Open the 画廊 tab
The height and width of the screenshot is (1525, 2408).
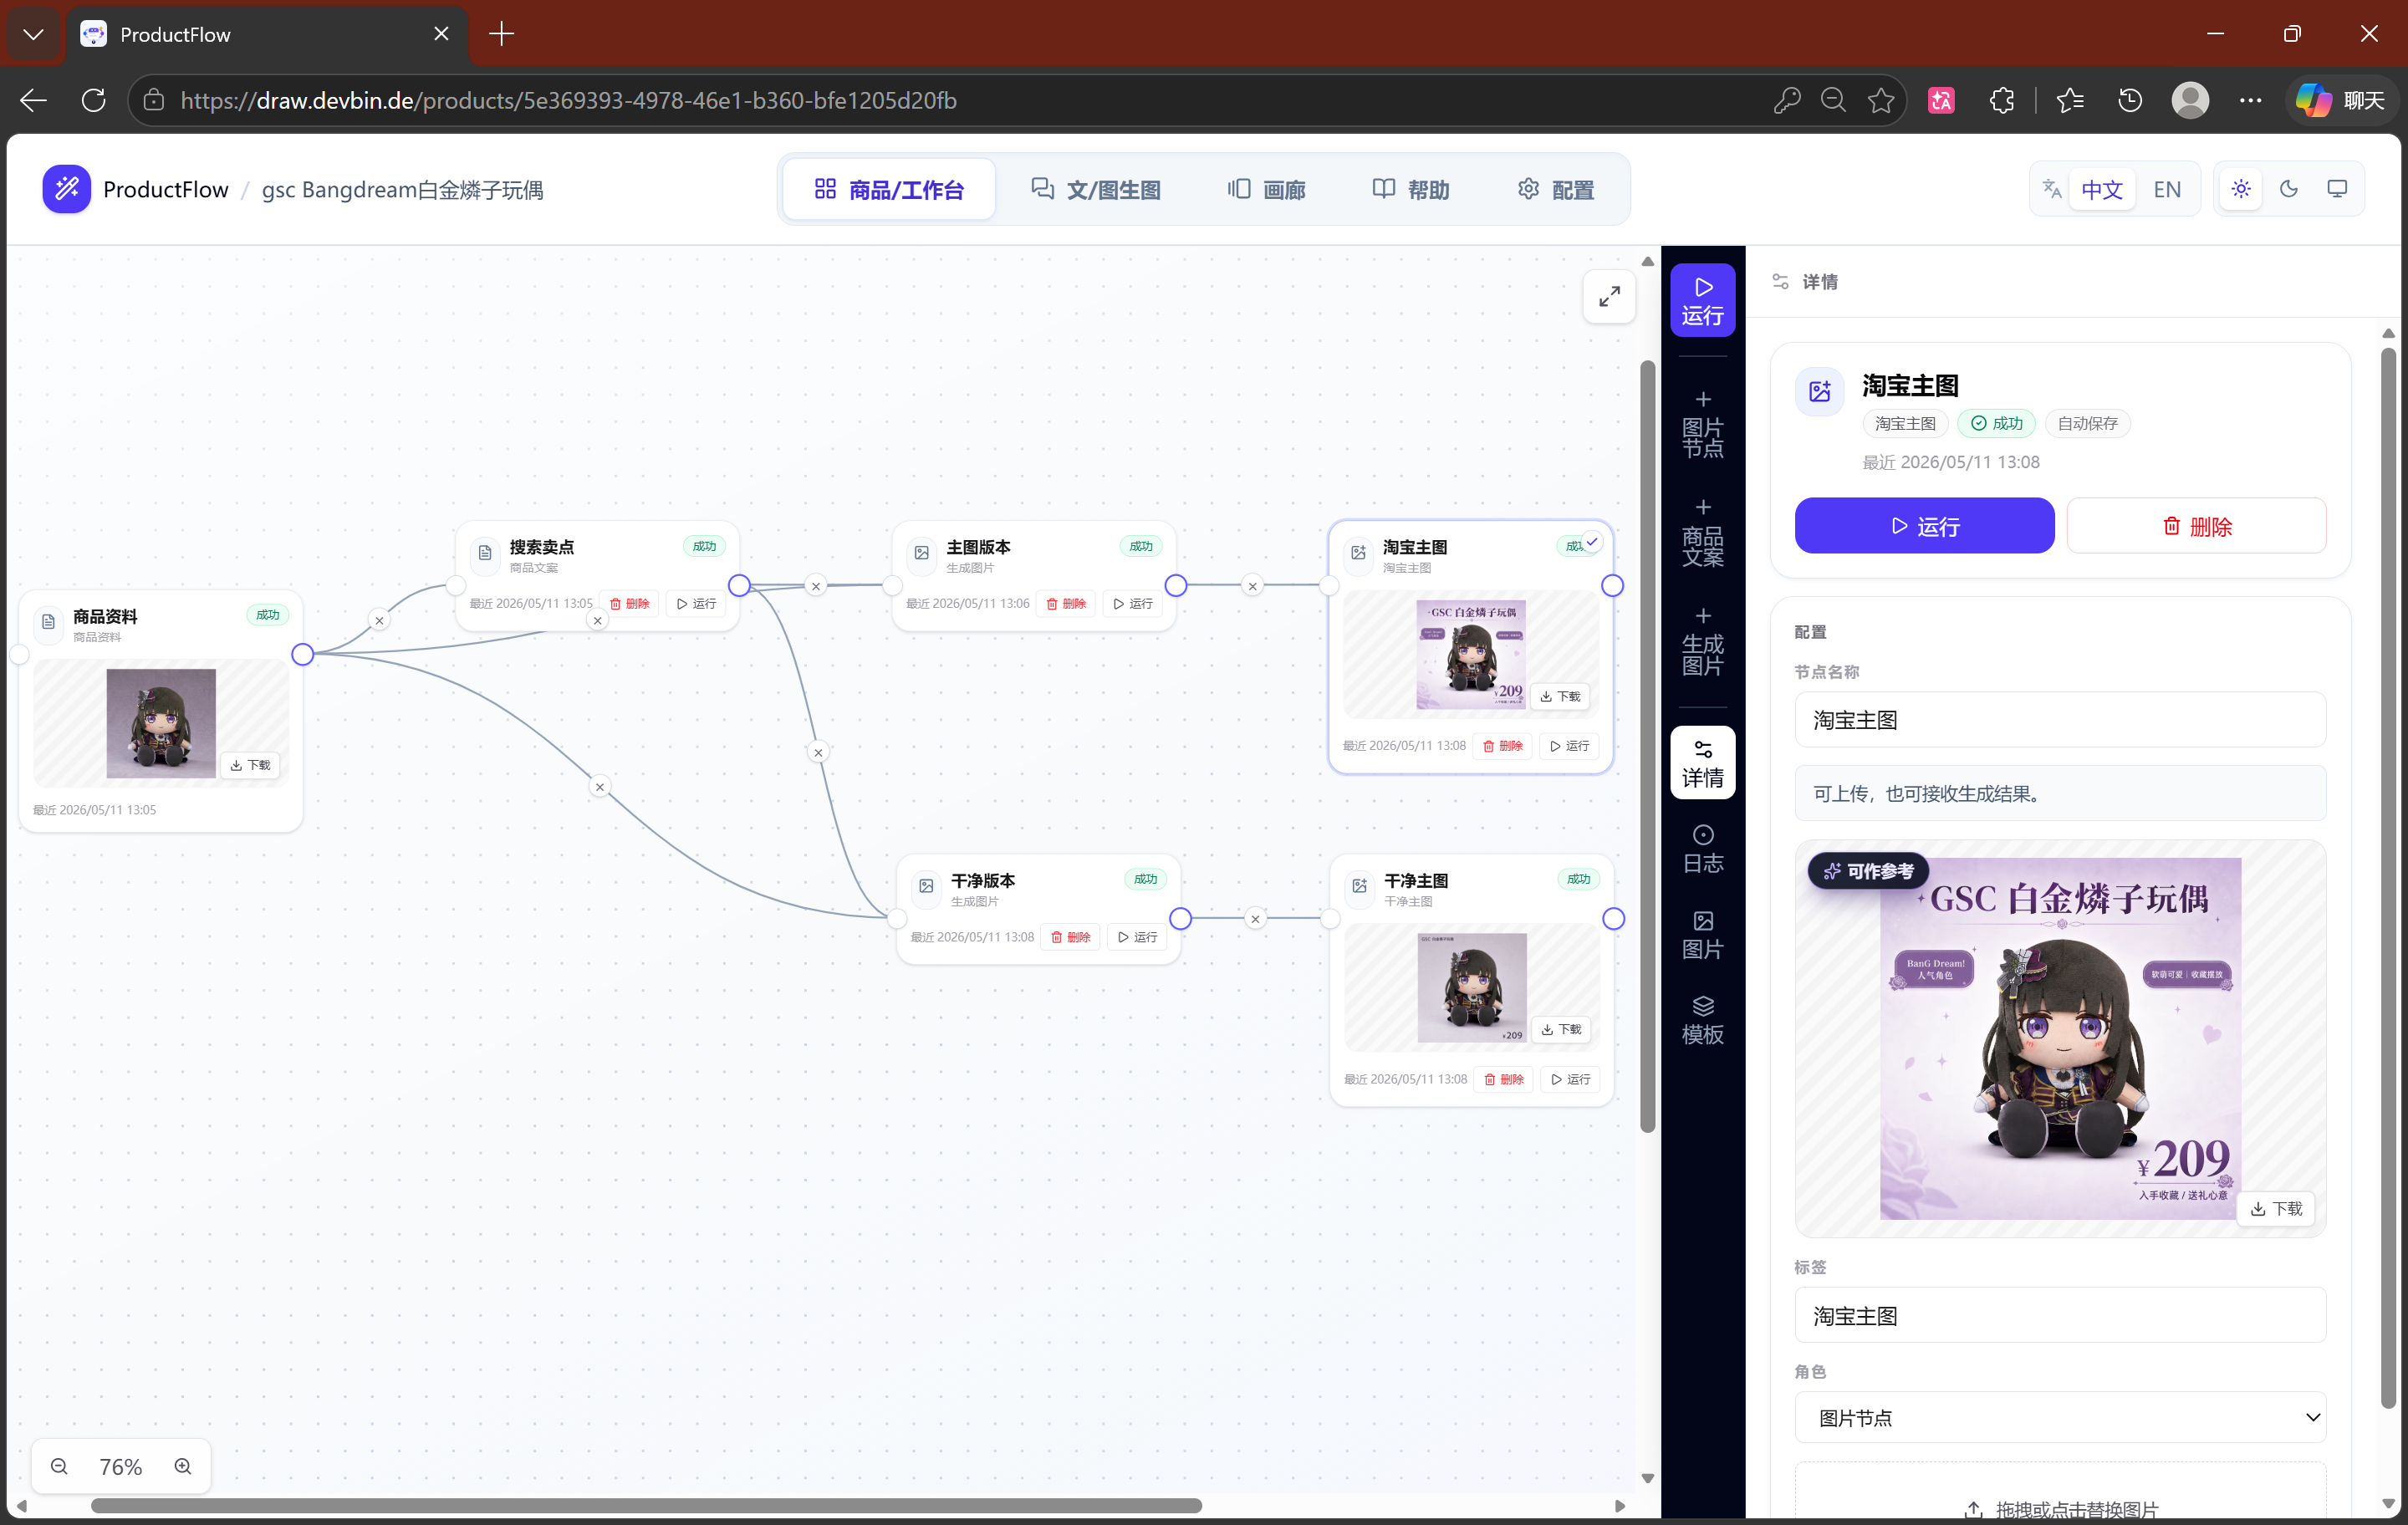click(x=1266, y=189)
